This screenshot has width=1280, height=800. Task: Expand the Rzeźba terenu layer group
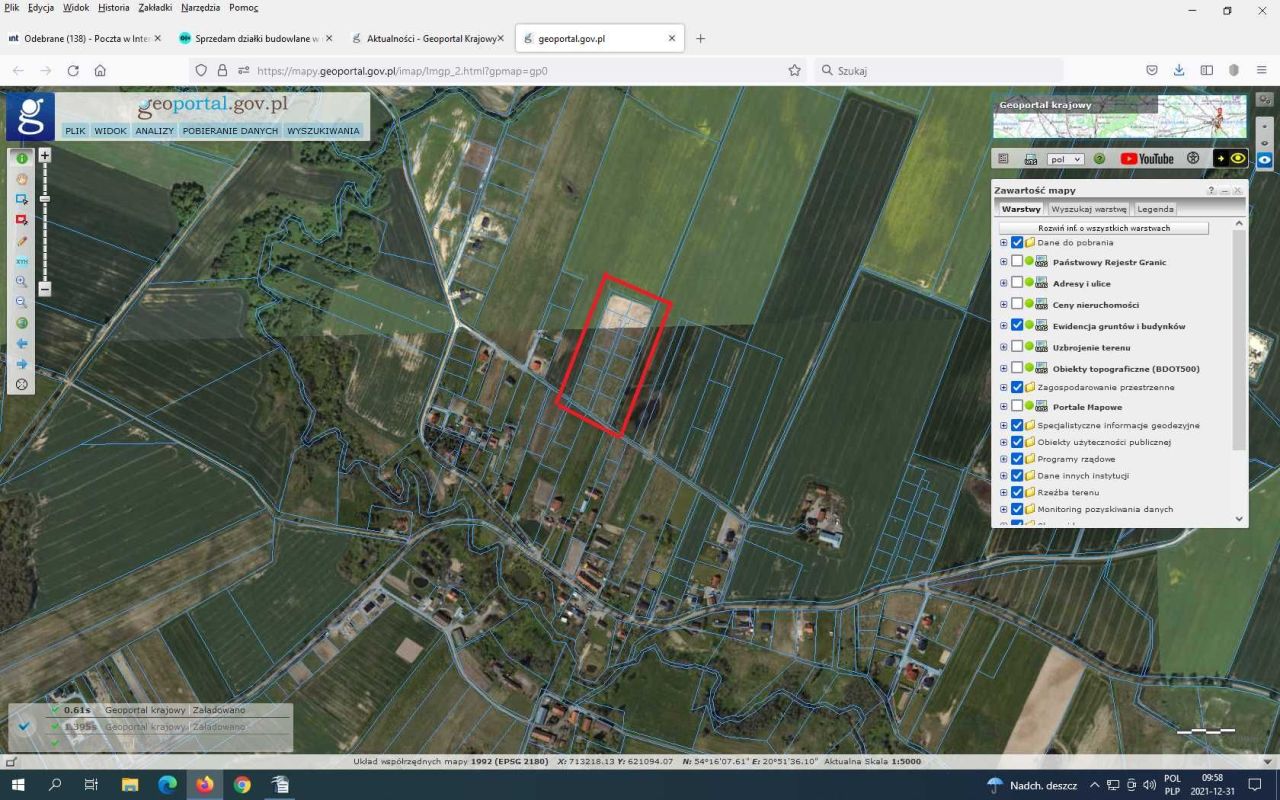click(1003, 492)
